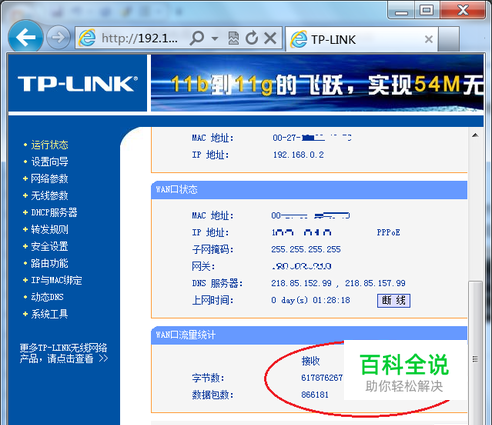This screenshot has width=492, height=425.
Task: Click LAN IP address 192.168.0.2
Action: [298, 155]
